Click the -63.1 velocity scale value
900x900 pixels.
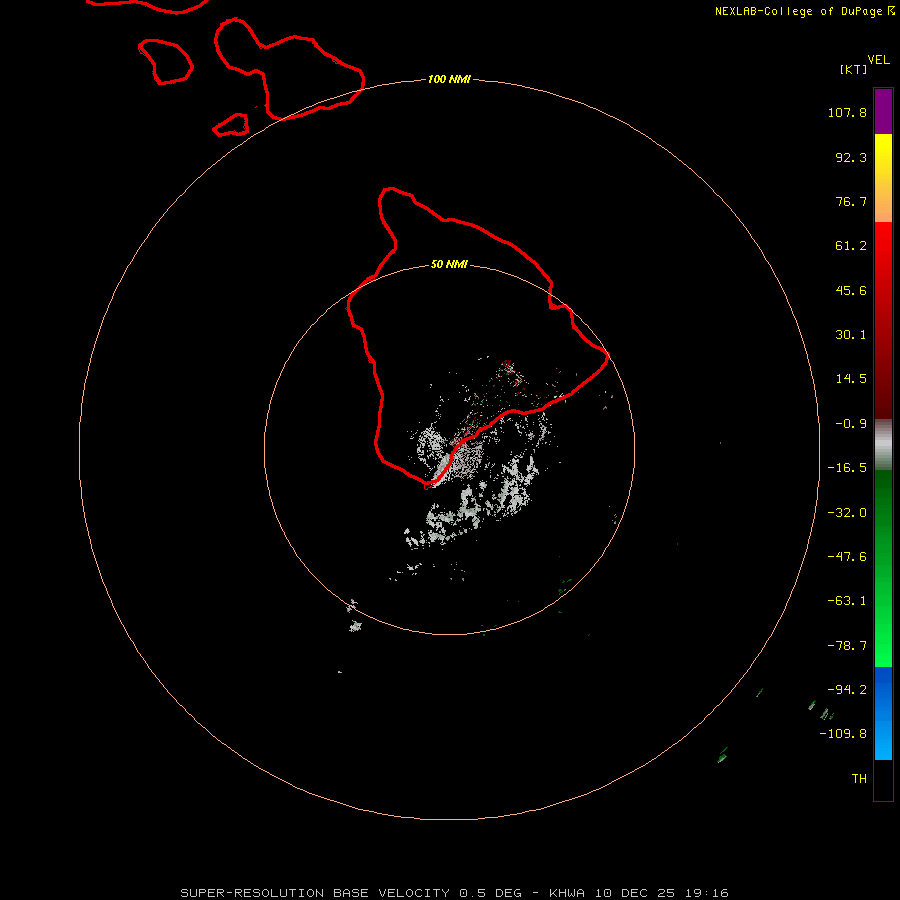pyautogui.click(x=847, y=601)
